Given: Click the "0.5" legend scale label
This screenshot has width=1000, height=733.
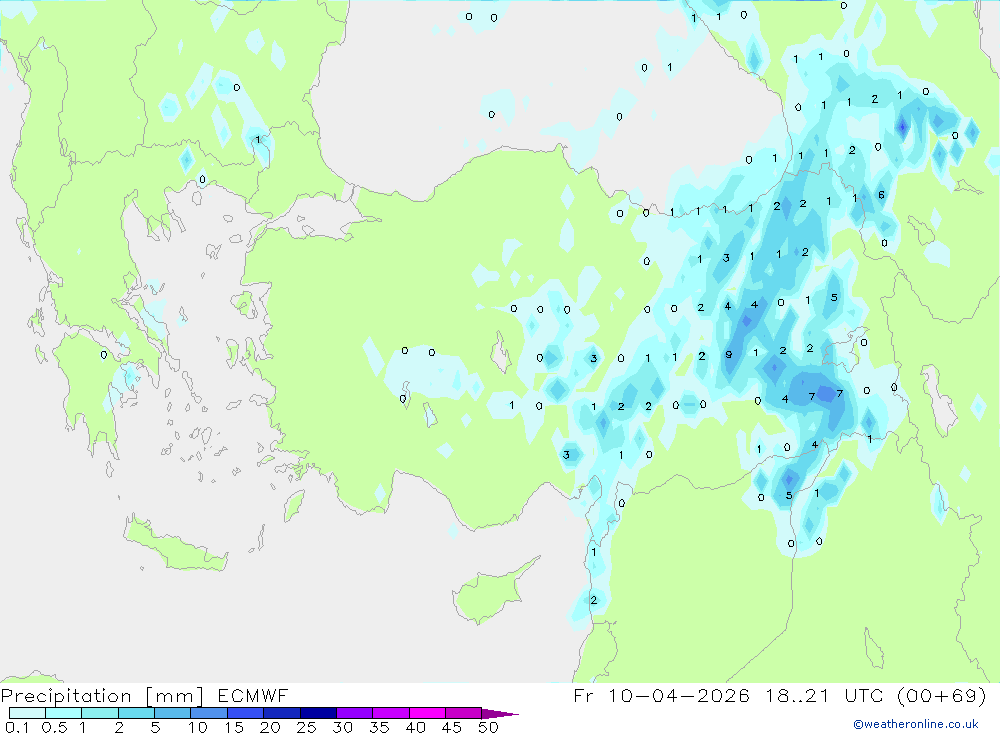Looking at the screenshot, I should (x=54, y=727).
